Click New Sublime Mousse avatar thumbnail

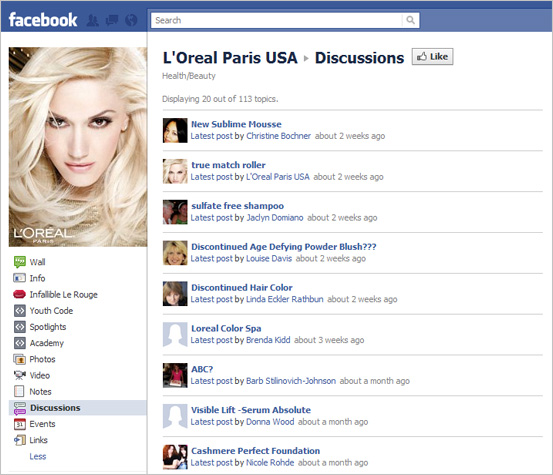pyautogui.click(x=175, y=130)
